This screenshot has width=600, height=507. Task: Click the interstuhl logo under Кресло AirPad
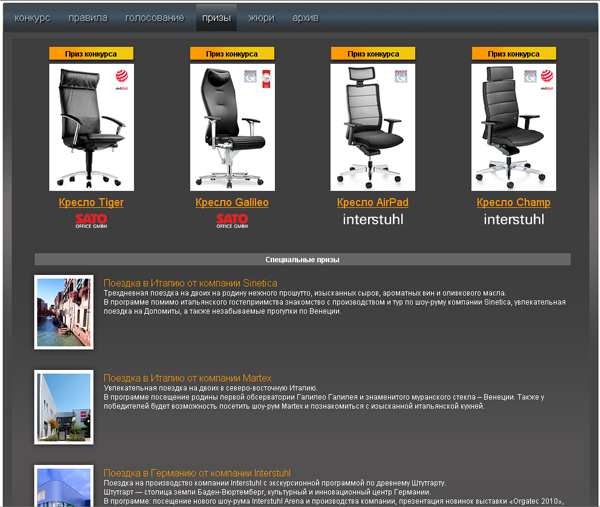click(373, 219)
